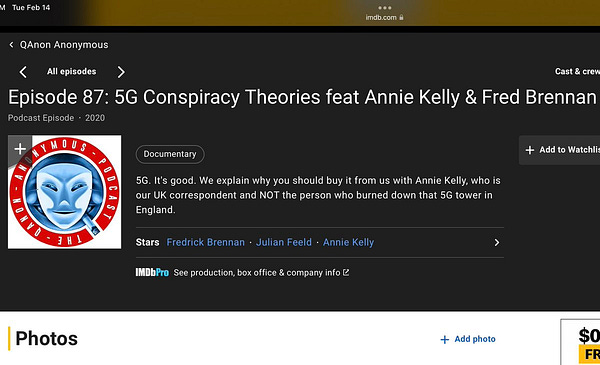Screen dimensions: 600x365
Task: Click the episode description paragraph
Action: pyautogui.click(x=318, y=195)
